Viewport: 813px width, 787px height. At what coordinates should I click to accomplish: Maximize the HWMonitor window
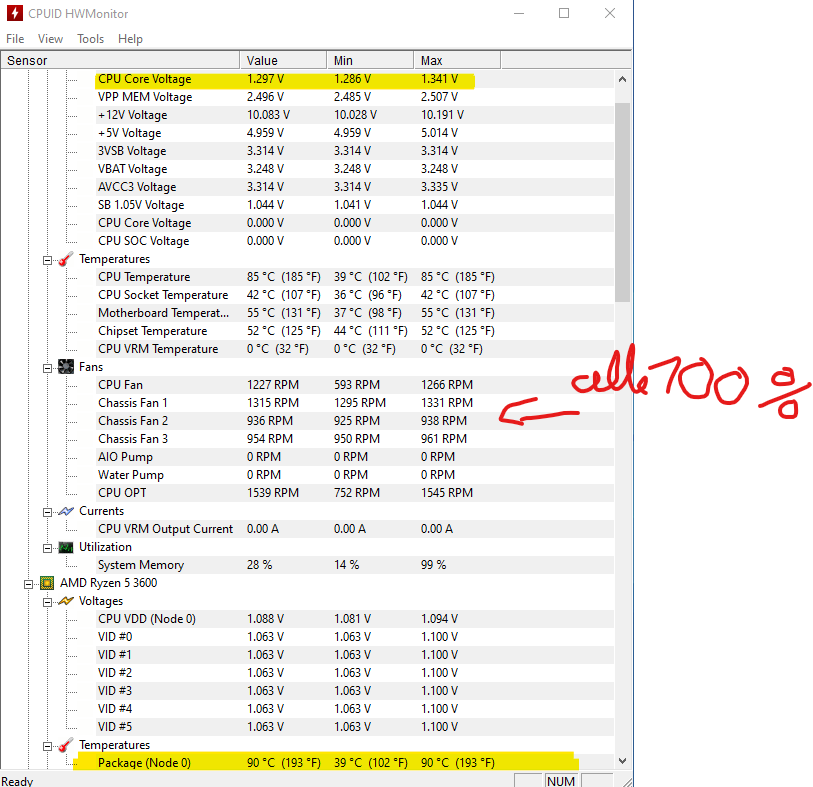click(x=564, y=13)
